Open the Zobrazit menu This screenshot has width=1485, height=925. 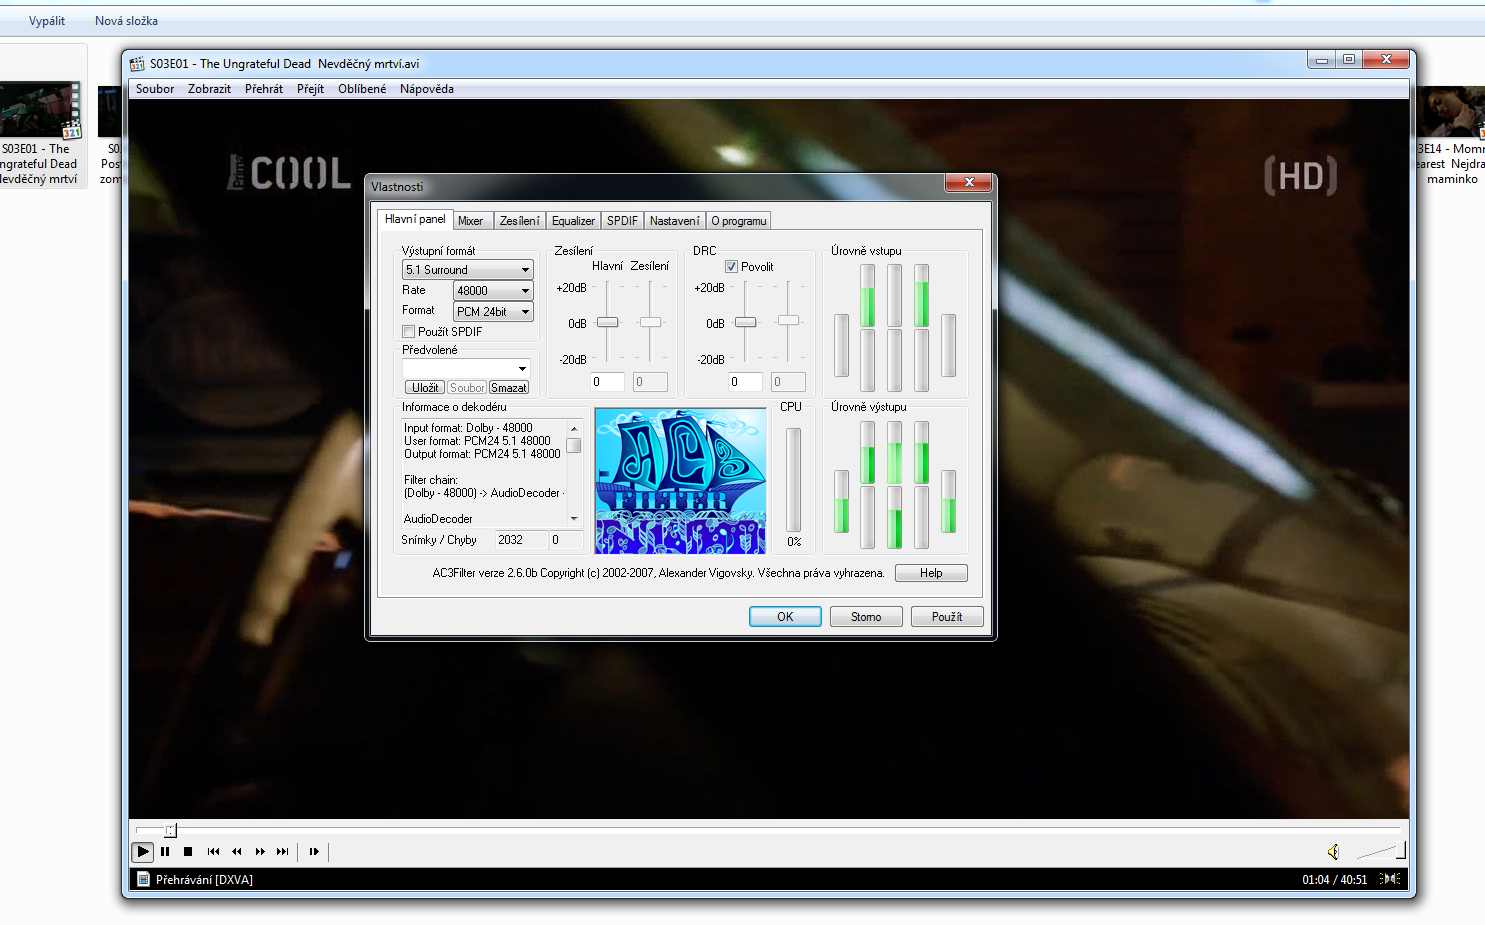pos(209,89)
